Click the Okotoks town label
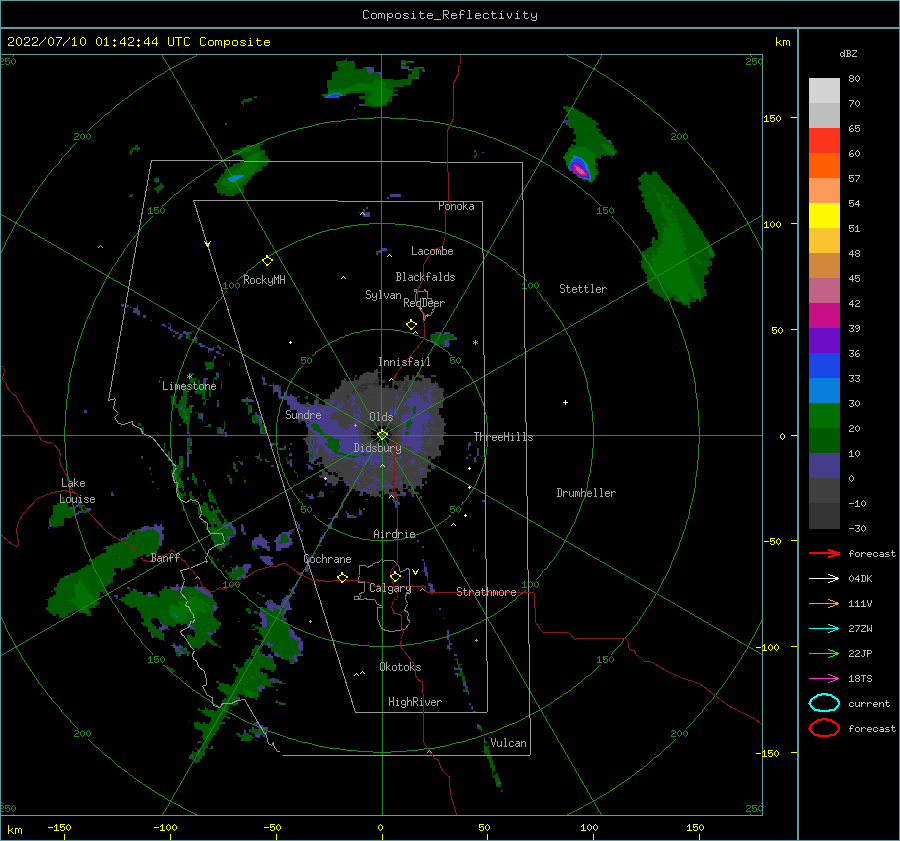 click(x=400, y=667)
